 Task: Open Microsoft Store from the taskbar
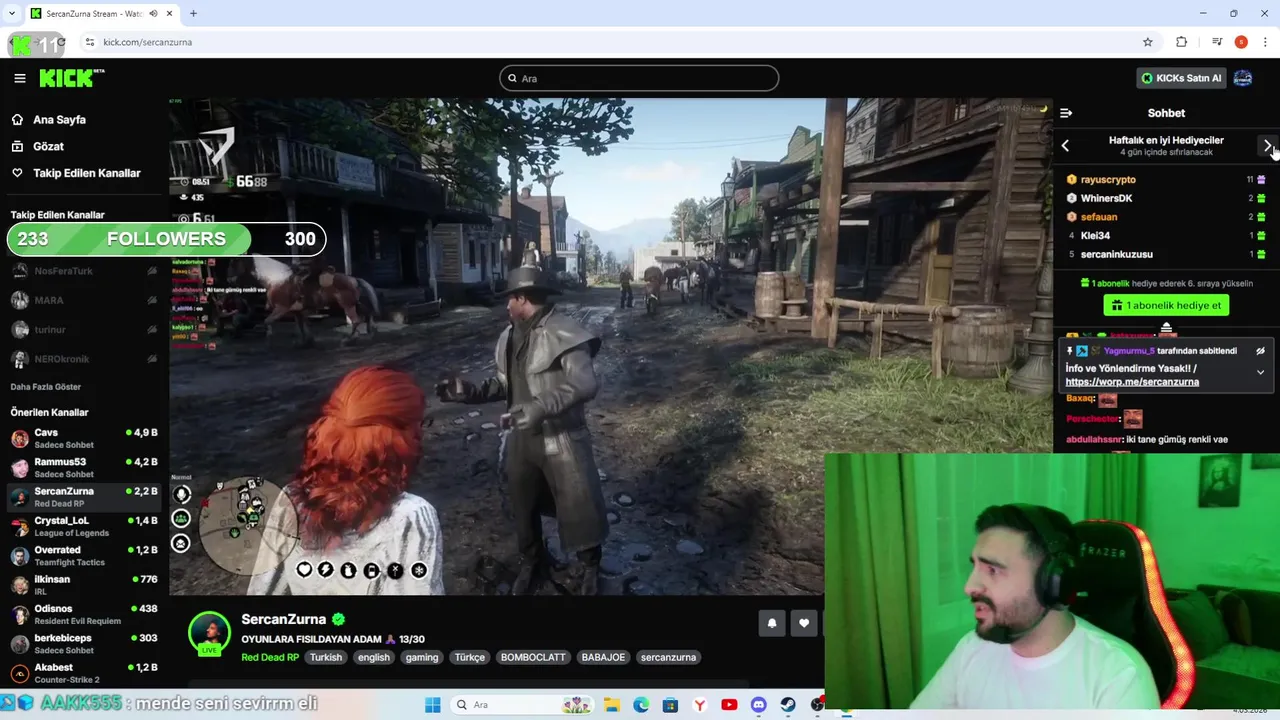coord(670,705)
